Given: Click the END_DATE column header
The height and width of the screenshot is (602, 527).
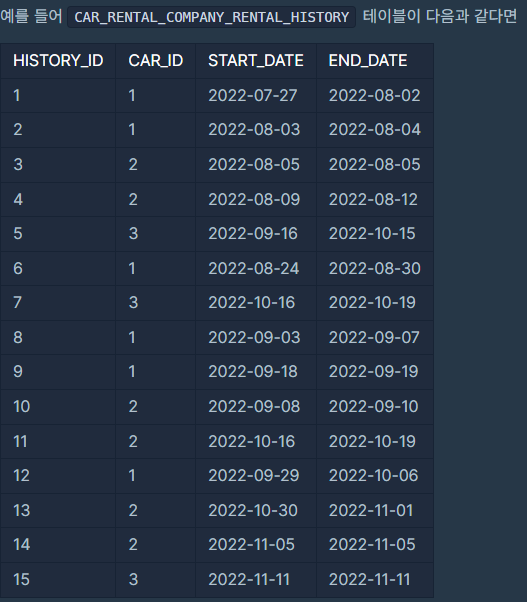Looking at the screenshot, I should point(375,61).
